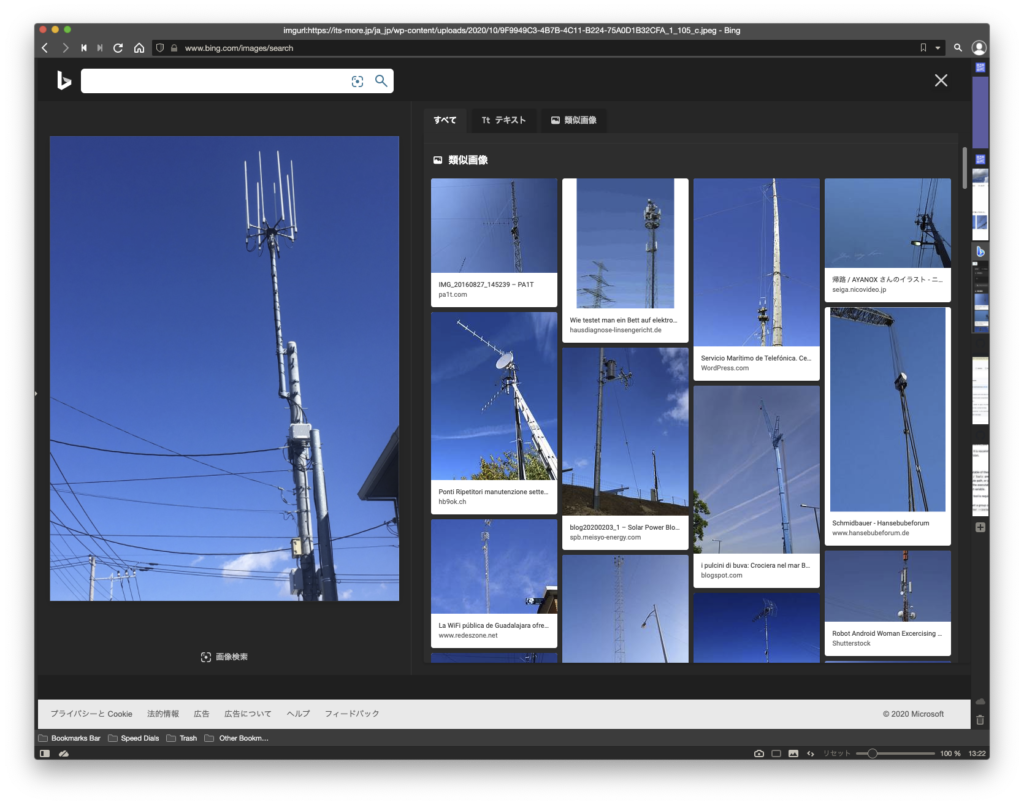Open the user profile icon
1024x805 pixels.
point(978,48)
